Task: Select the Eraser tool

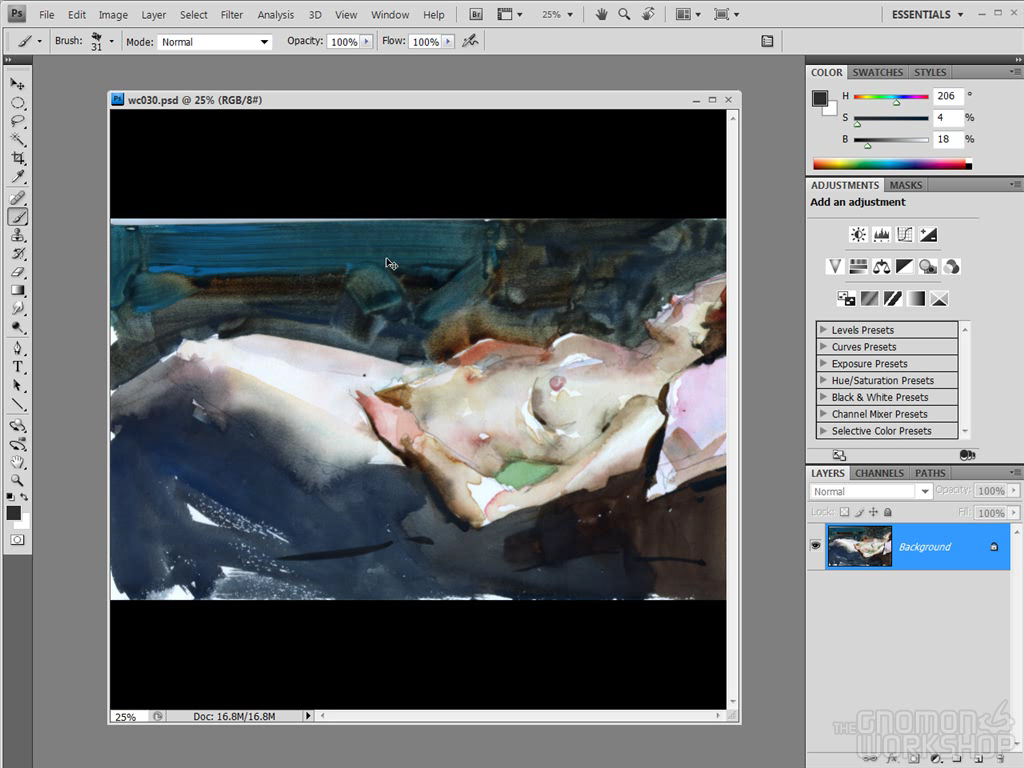Action: click(x=18, y=272)
